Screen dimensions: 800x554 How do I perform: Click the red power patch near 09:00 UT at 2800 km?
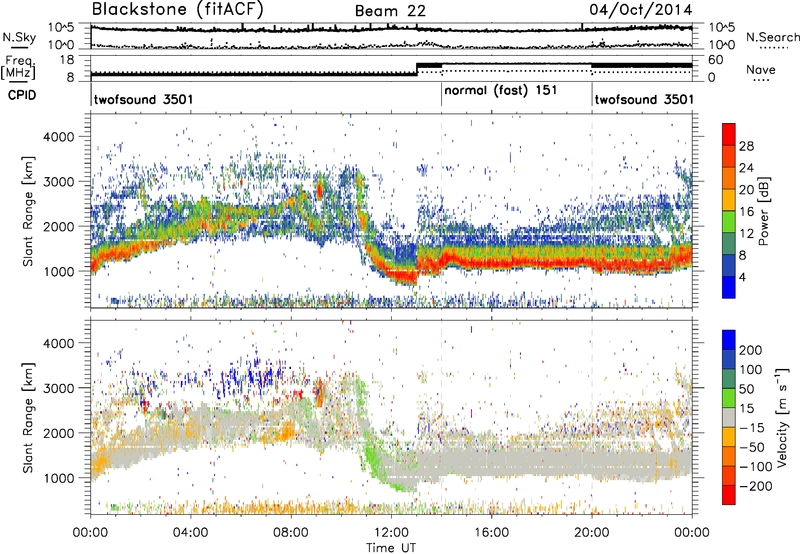pos(319,191)
